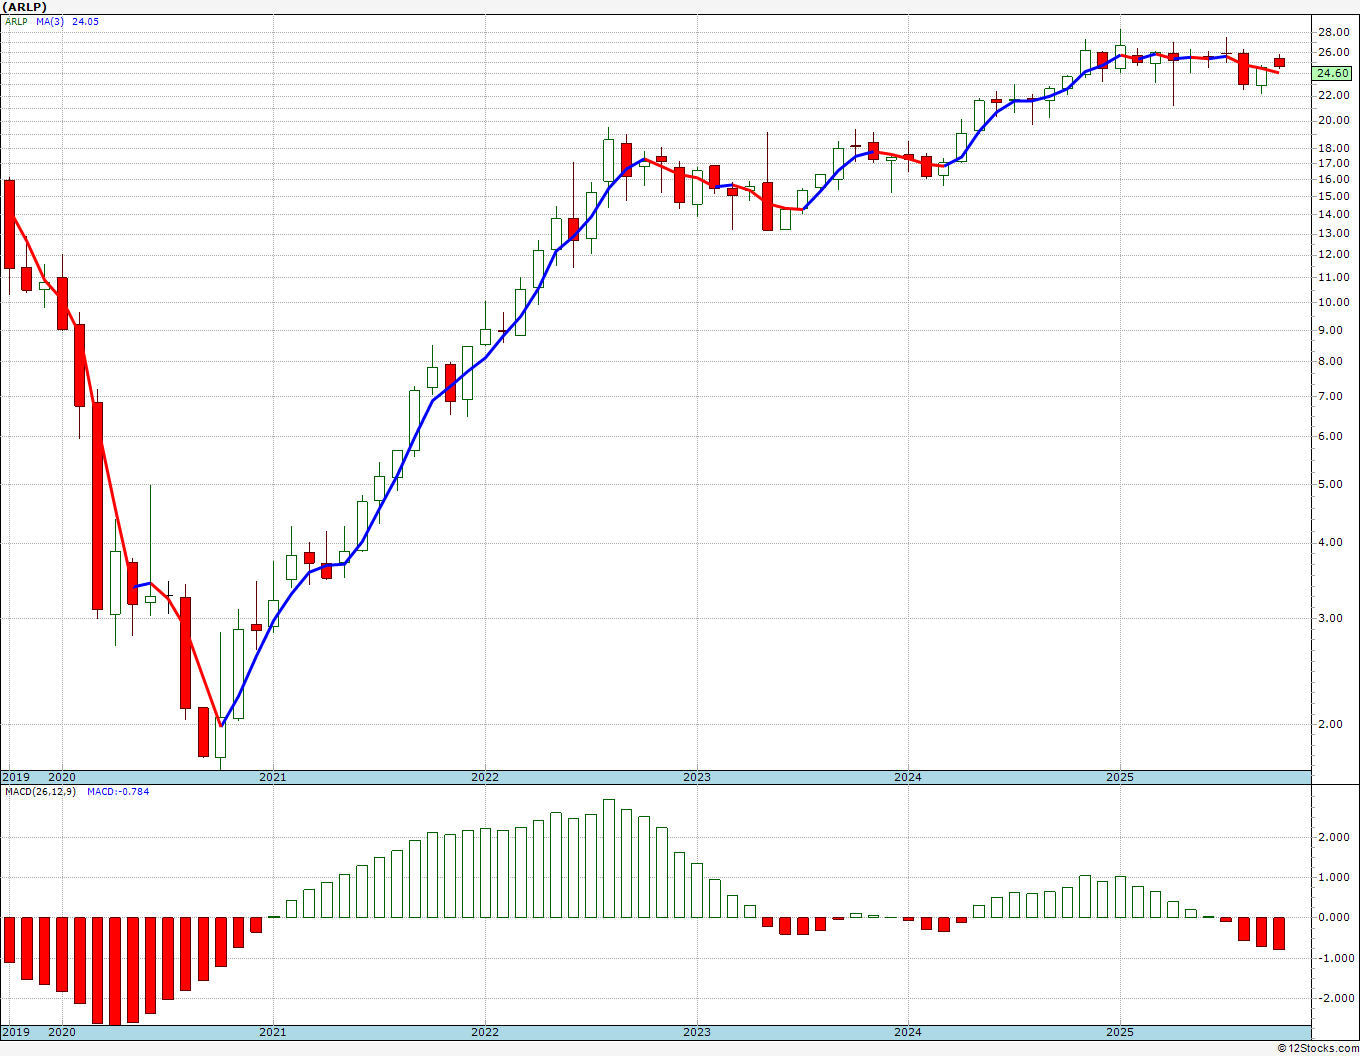Click 2021 on the MACD panel time axis
The image size is (1360, 1056).
(273, 1032)
